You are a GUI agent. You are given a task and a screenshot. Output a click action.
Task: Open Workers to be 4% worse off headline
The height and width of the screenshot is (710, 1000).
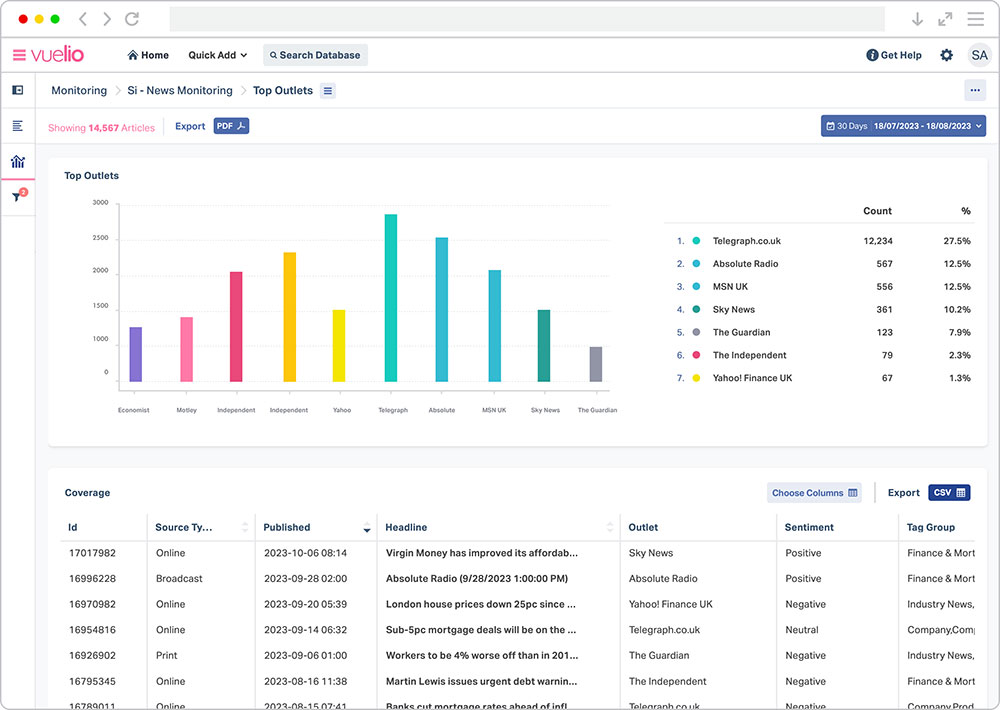pos(482,655)
